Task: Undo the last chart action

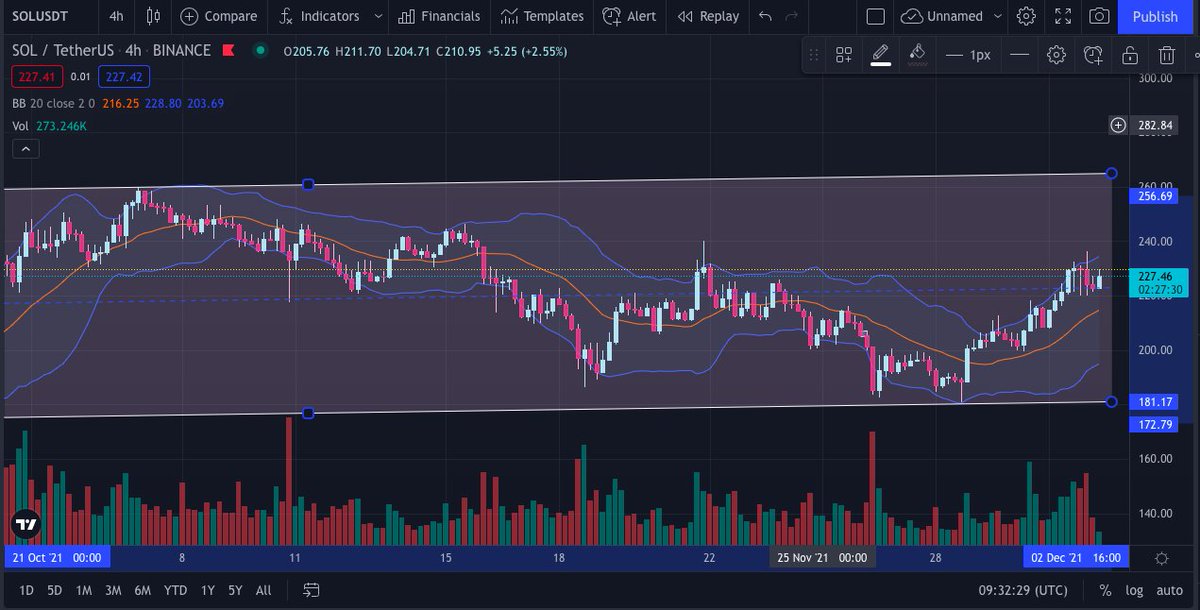Action: 765,16
